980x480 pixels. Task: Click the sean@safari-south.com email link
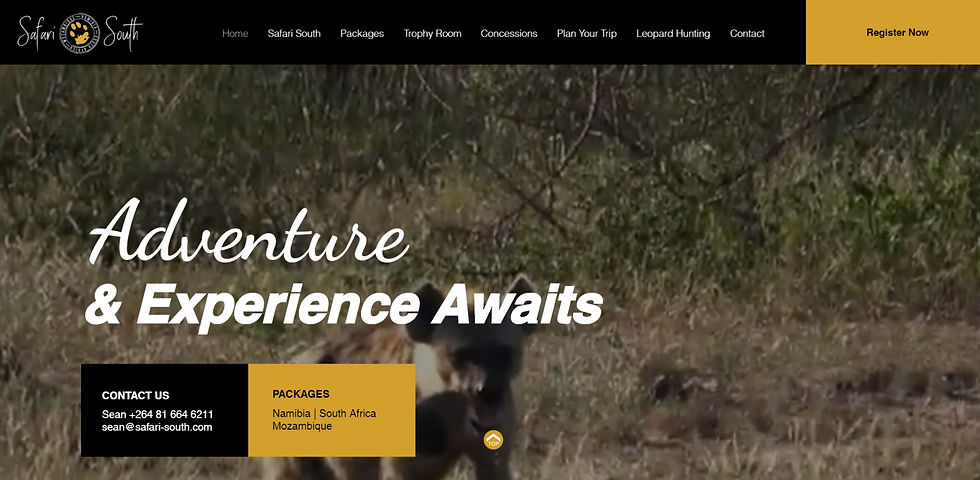157,428
